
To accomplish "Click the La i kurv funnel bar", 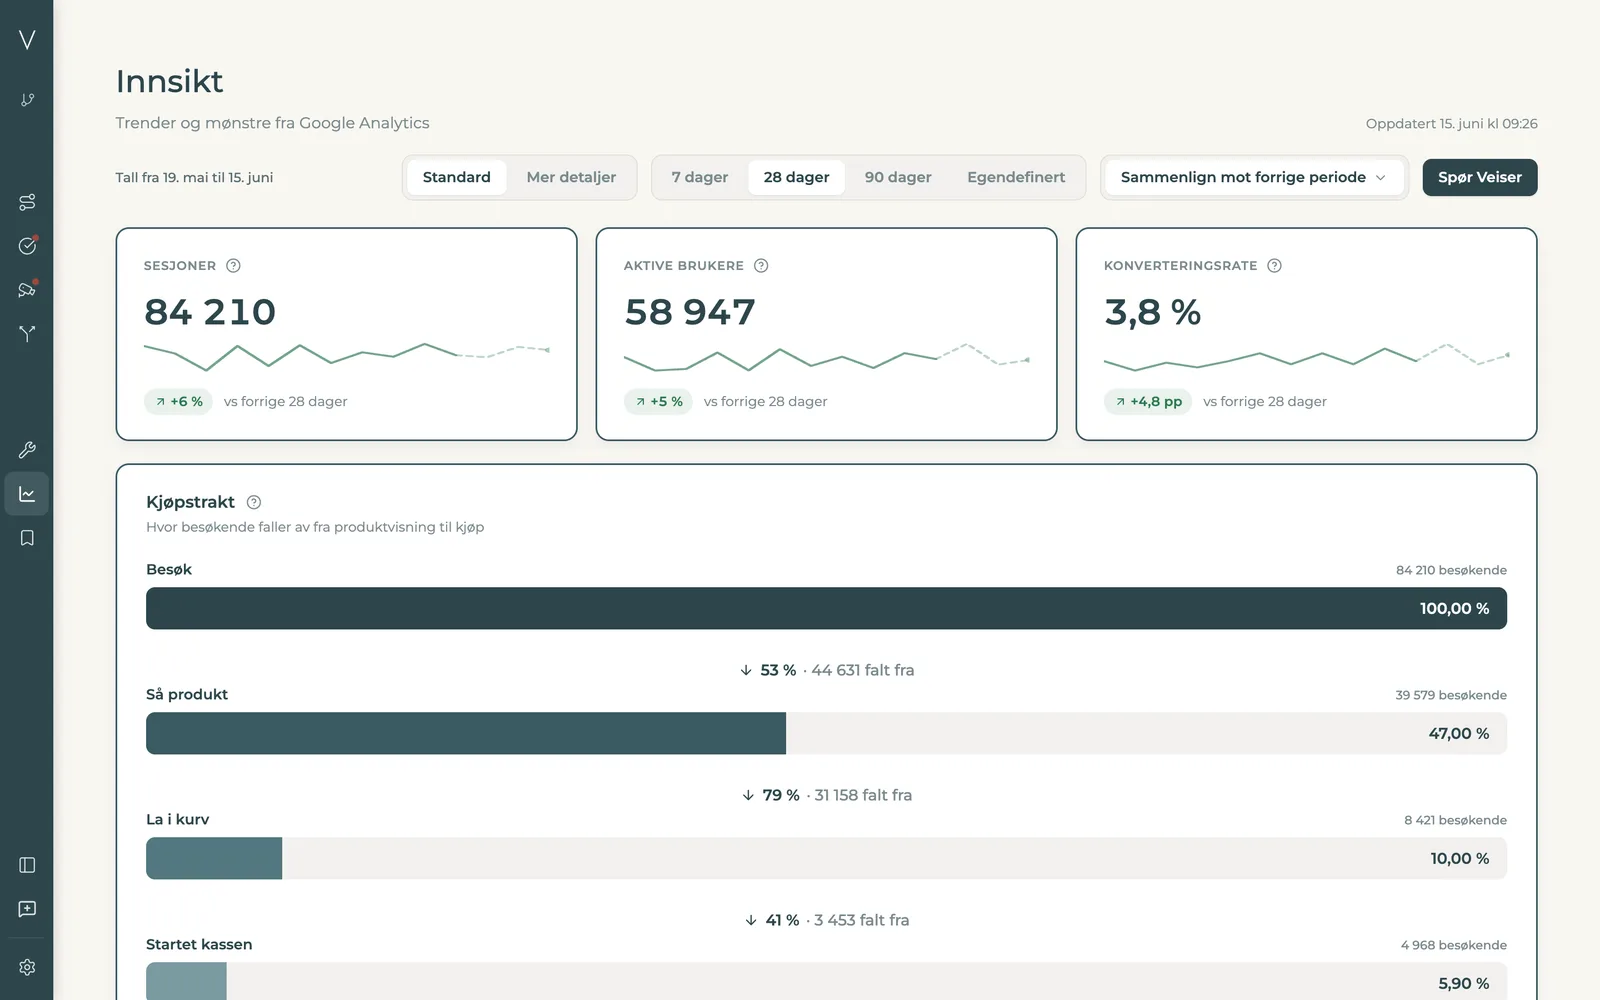I will tap(826, 858).
